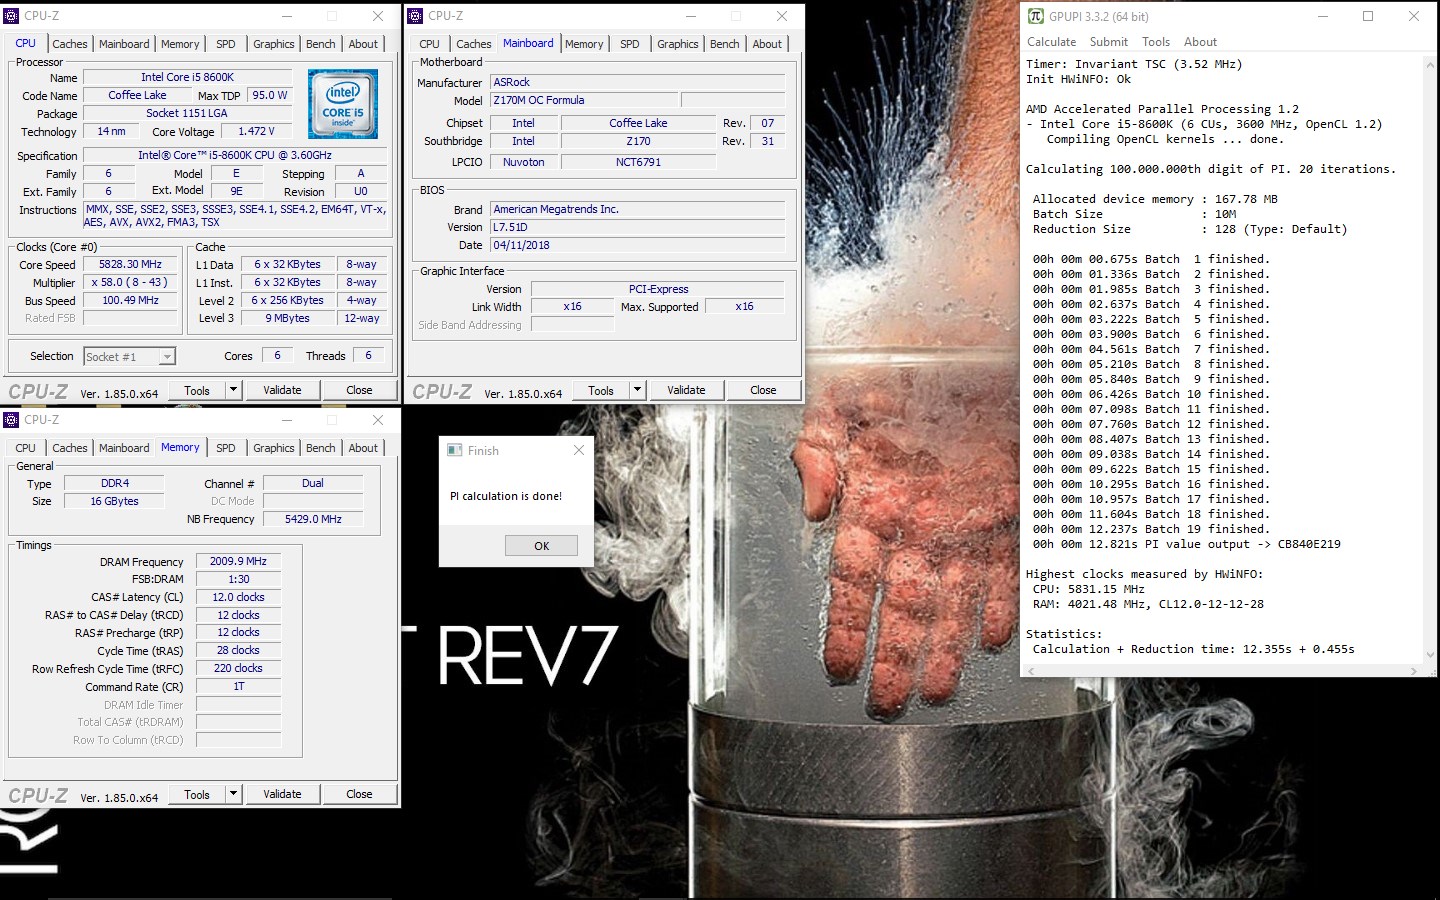Open the Memory tab in the CPU window

coord(180,44)
